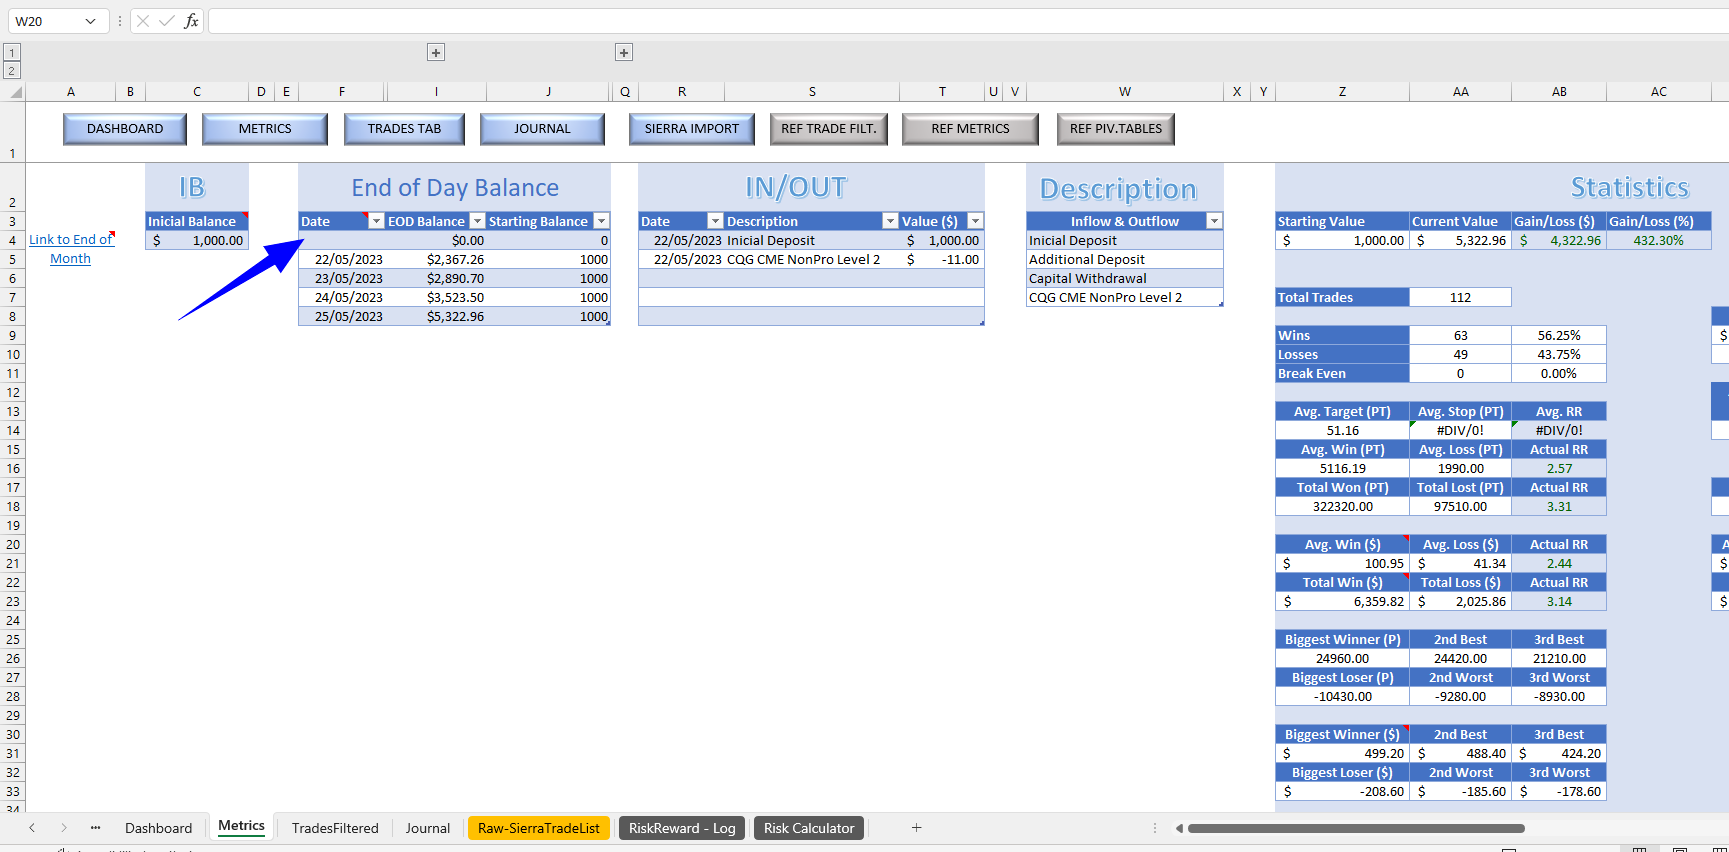
Task: Click the JOURNAL button
Action: (x=542, y=129)
